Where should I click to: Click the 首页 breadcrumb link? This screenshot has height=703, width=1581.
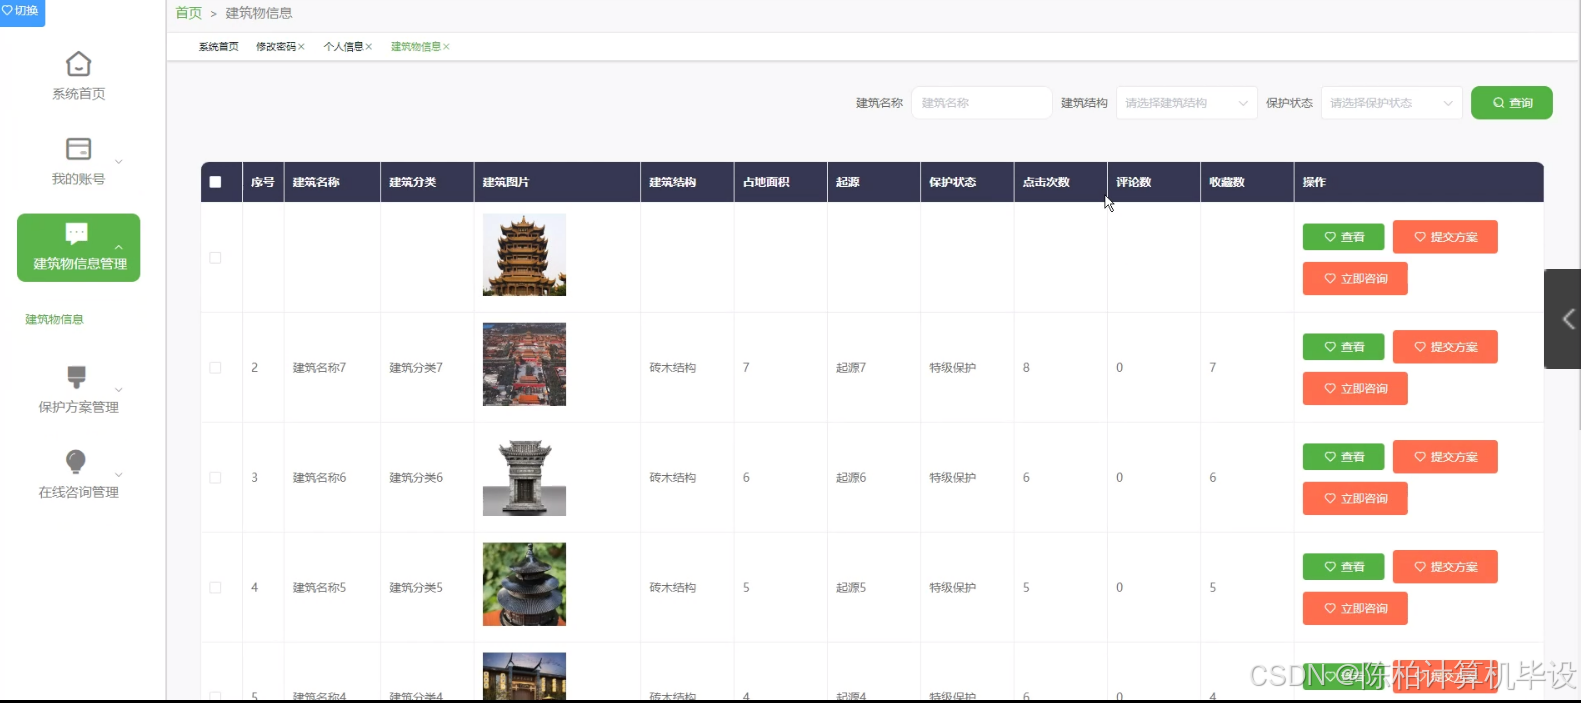point(188,13)
